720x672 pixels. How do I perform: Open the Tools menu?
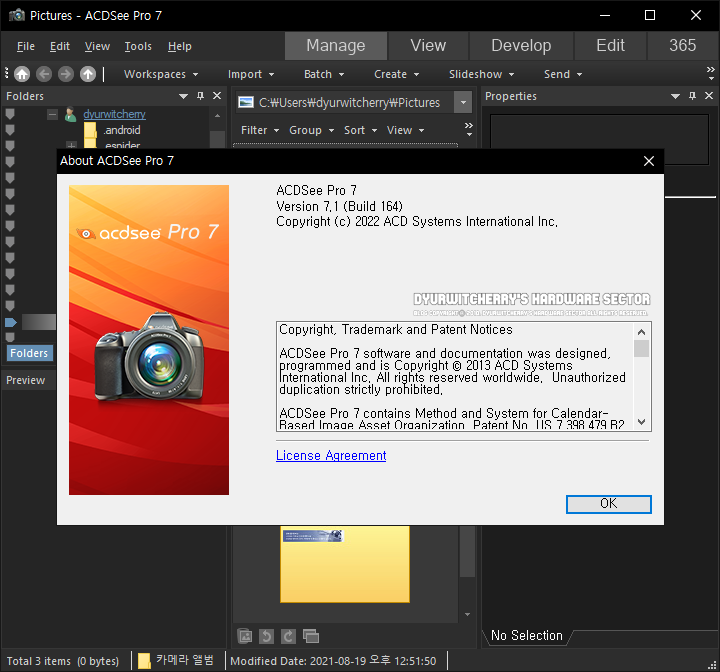click(138, 46)
